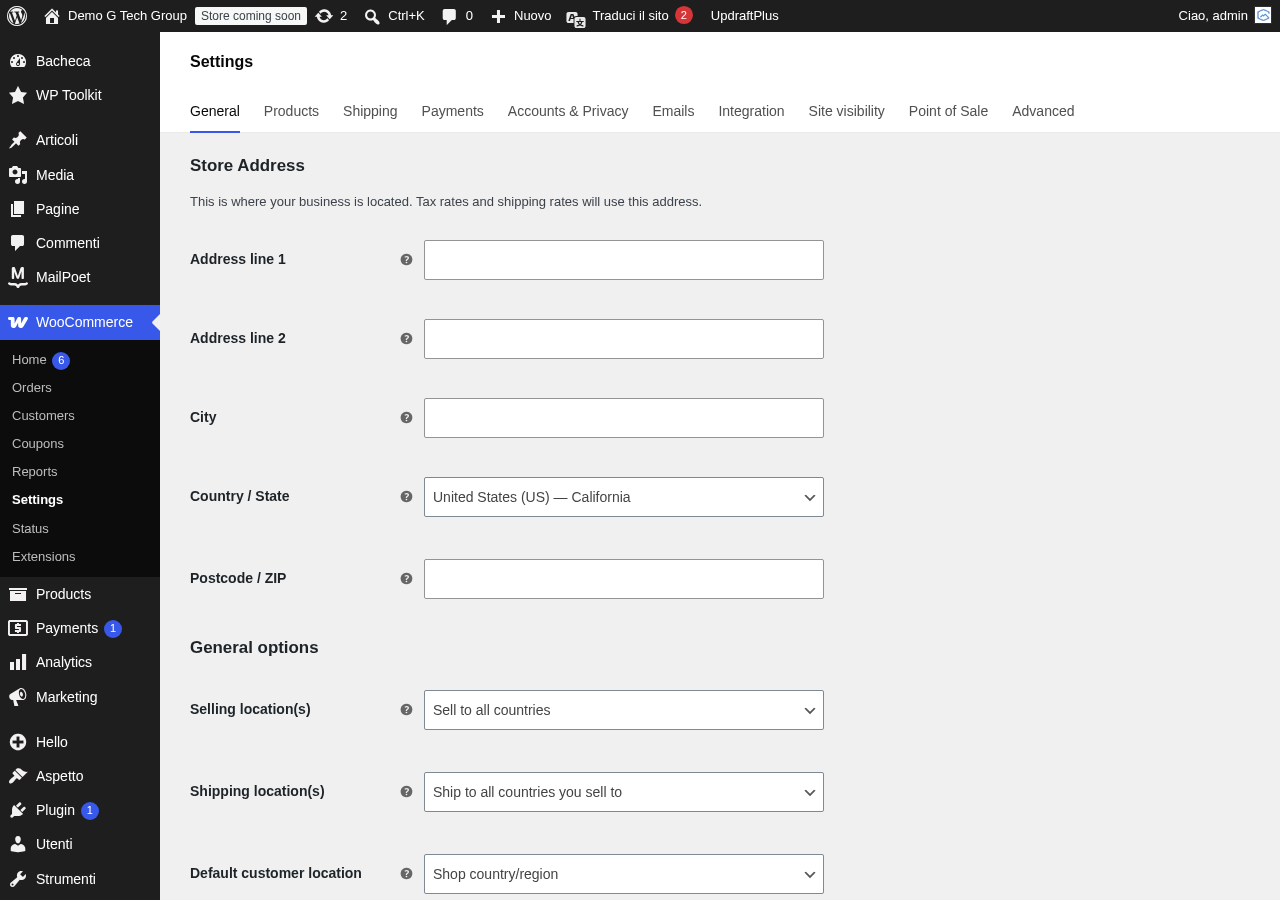1280x900 pixels.
Task: Open the Integration settings tab
Action: 751,111
